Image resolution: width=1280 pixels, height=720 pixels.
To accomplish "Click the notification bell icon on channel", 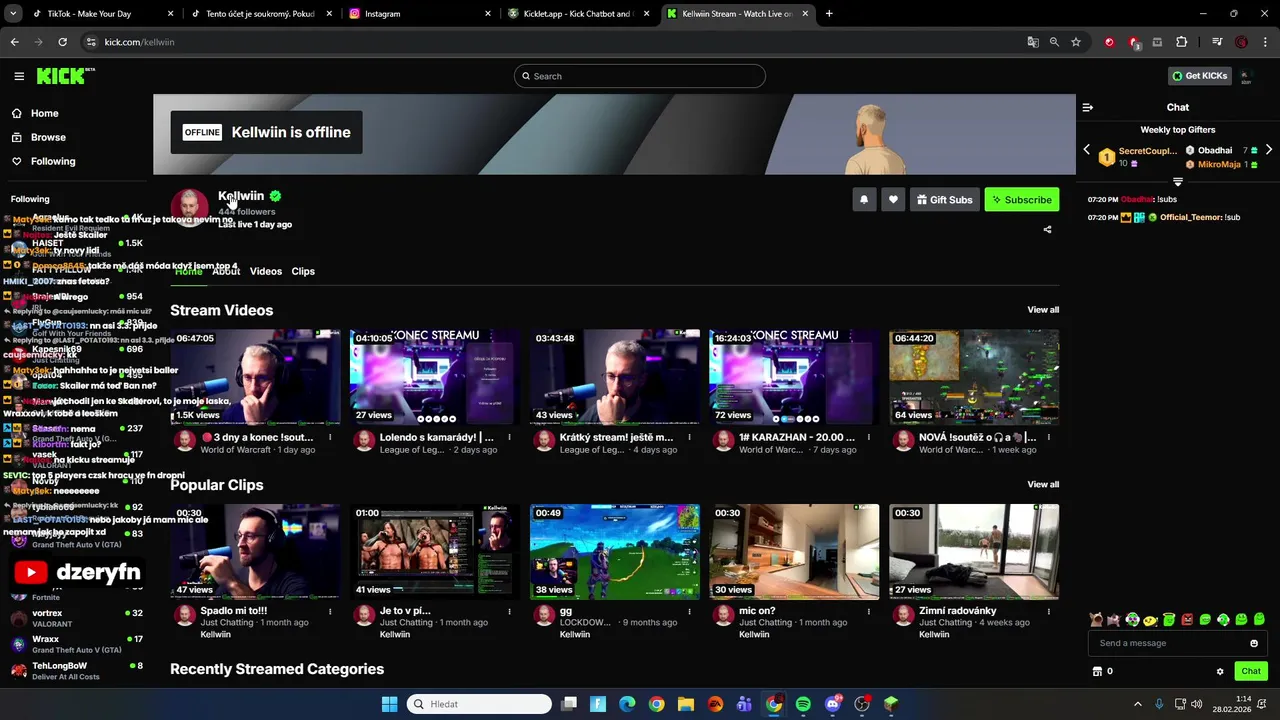I will 864,200.
